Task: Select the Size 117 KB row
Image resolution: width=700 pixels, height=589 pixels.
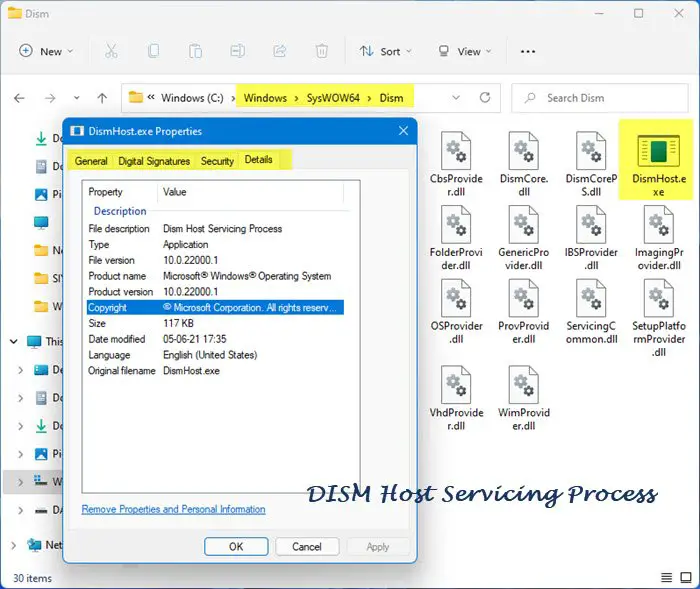Action: point(215,323)
